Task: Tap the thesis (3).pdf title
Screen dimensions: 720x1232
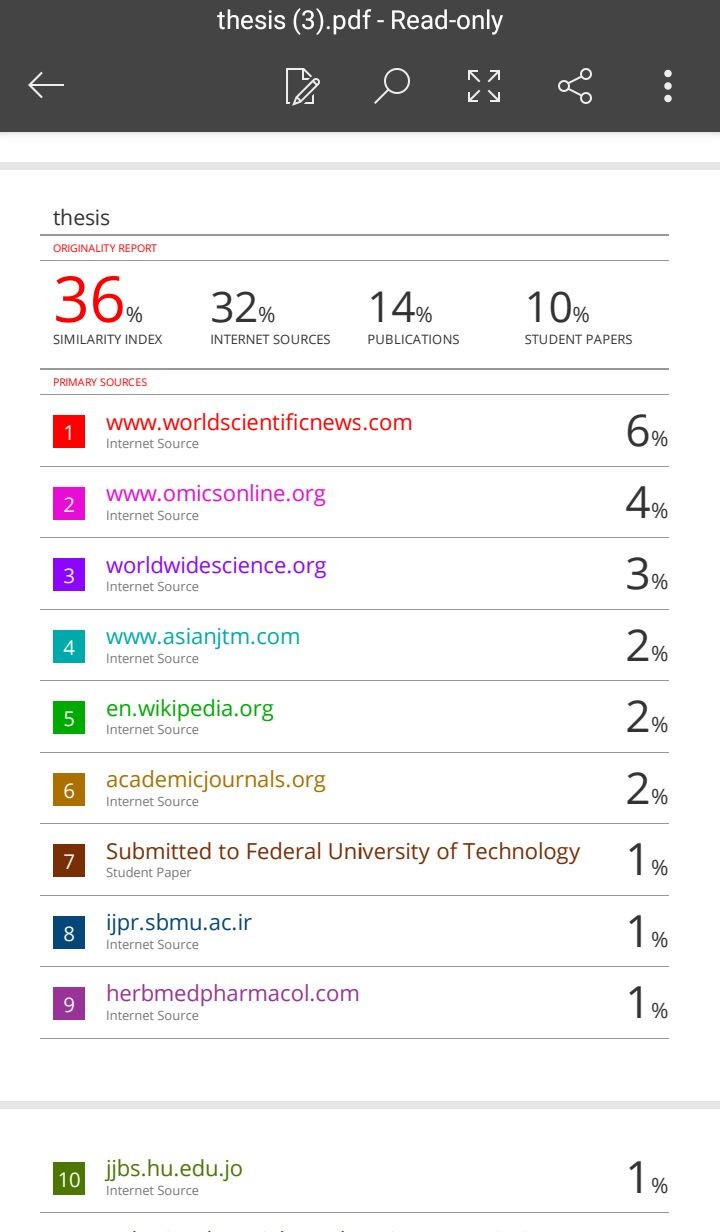Action: tap(360, 20)
